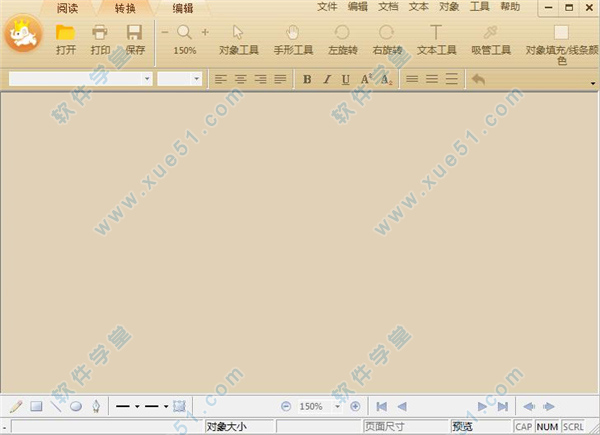
Task: Open the font size dropdown
Action: 197,79
